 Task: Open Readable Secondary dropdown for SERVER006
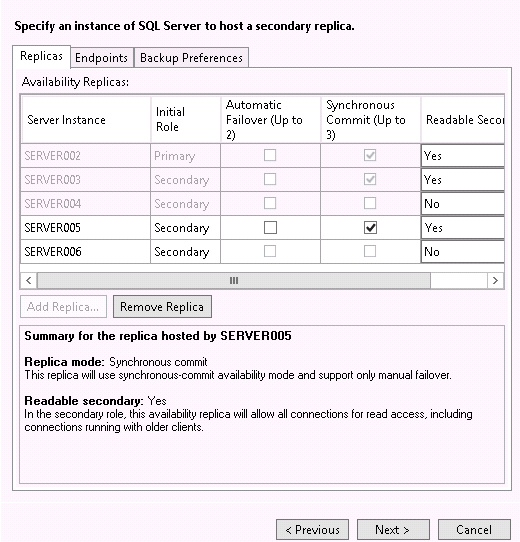coord(463,252)
